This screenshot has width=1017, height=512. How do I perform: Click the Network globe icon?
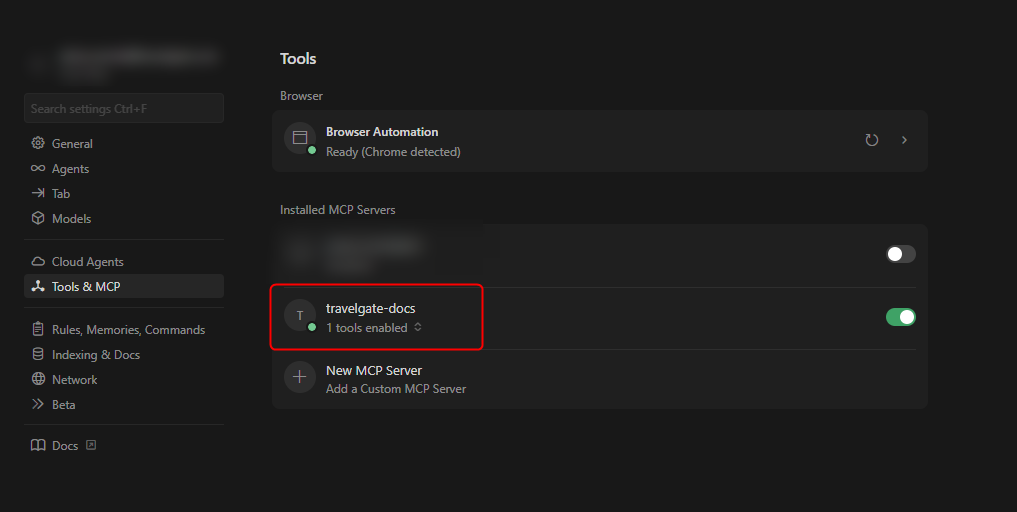tap(38, 380)
